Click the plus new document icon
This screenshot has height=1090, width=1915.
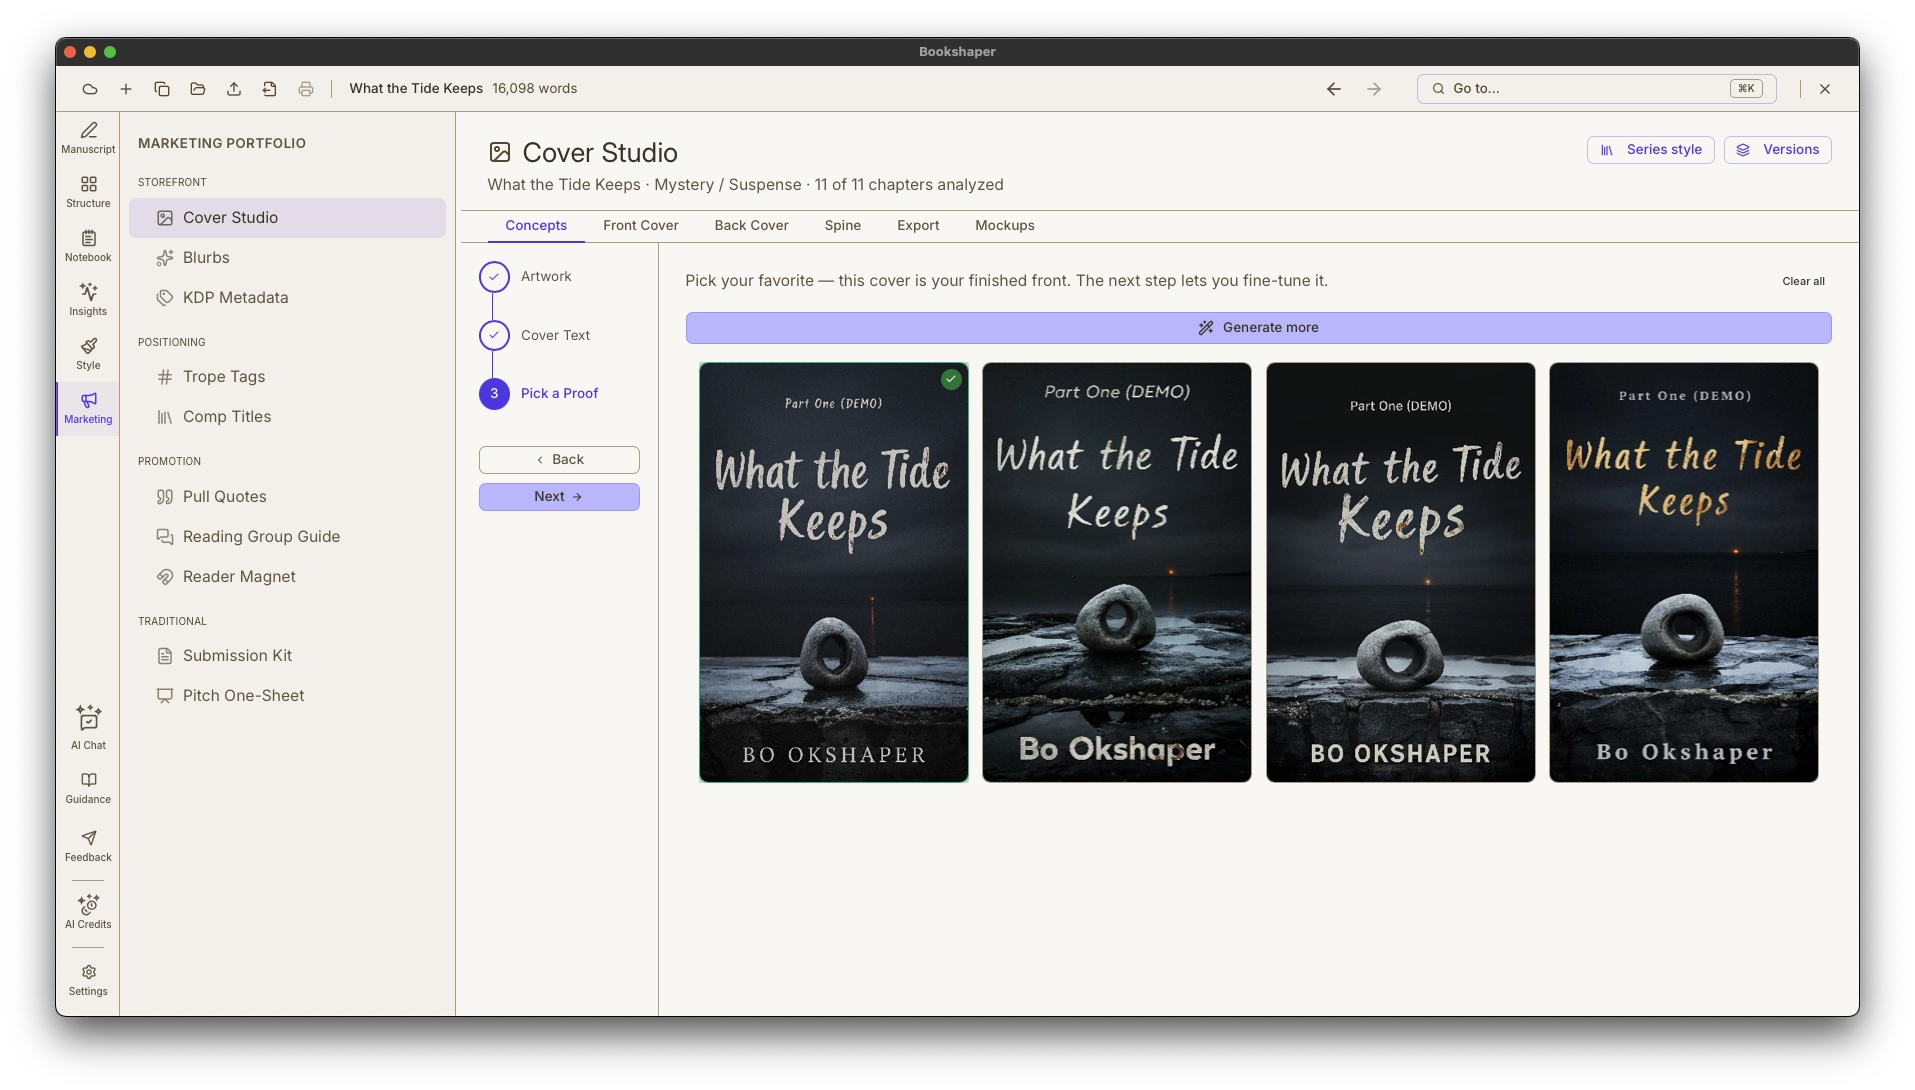coord(126,89)
